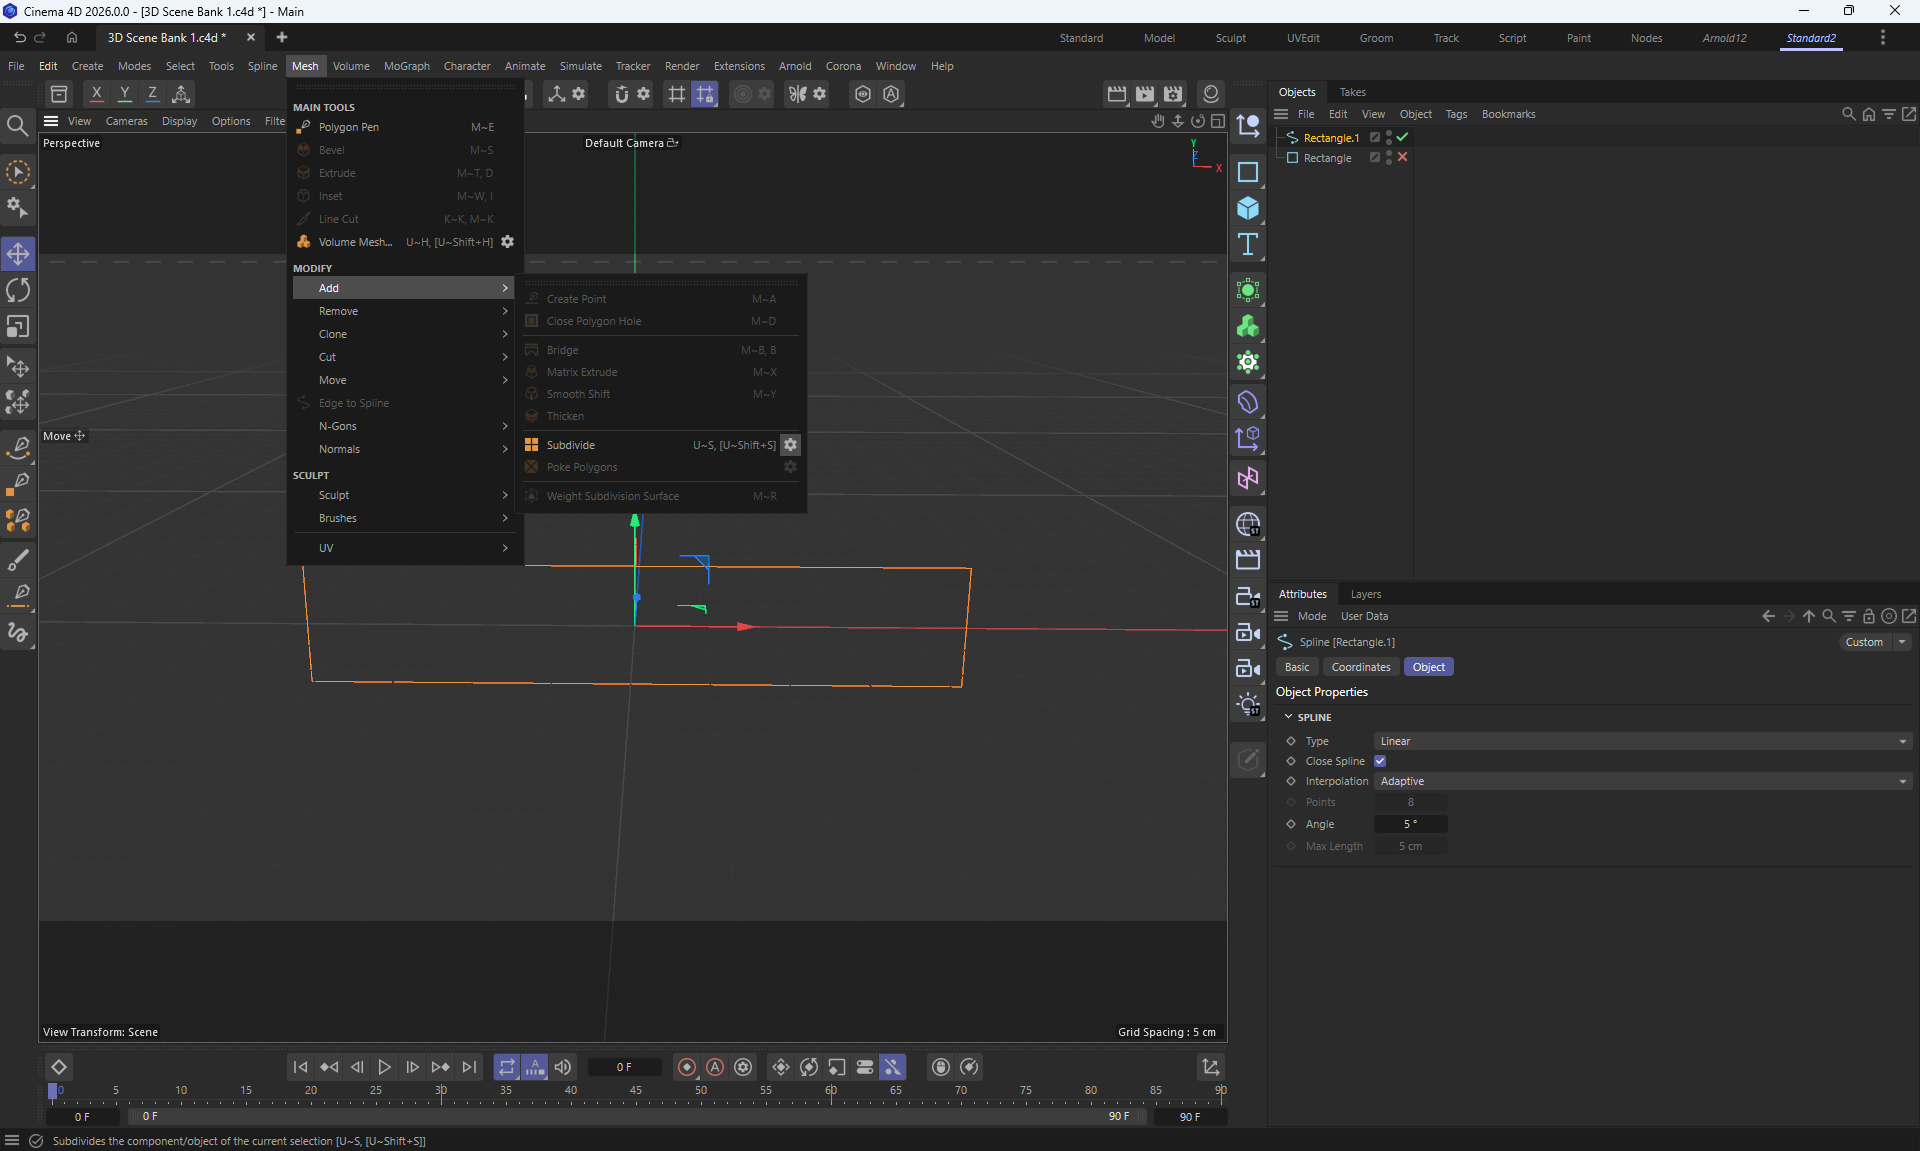
Task: Click frame 45 on timeline ruler
Action: click(636, 1091)
